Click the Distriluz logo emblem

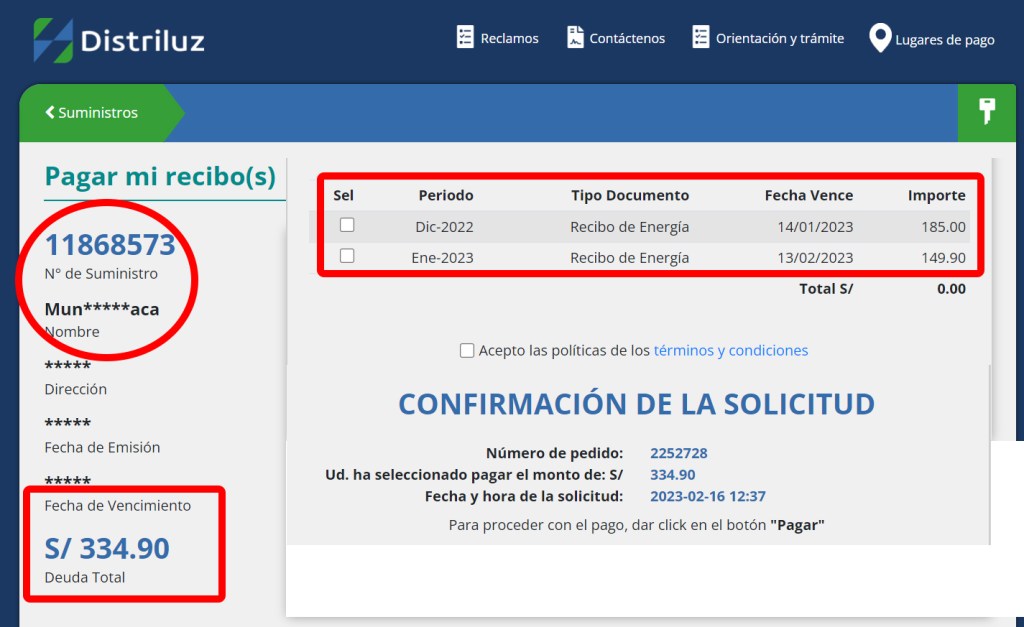53,40
